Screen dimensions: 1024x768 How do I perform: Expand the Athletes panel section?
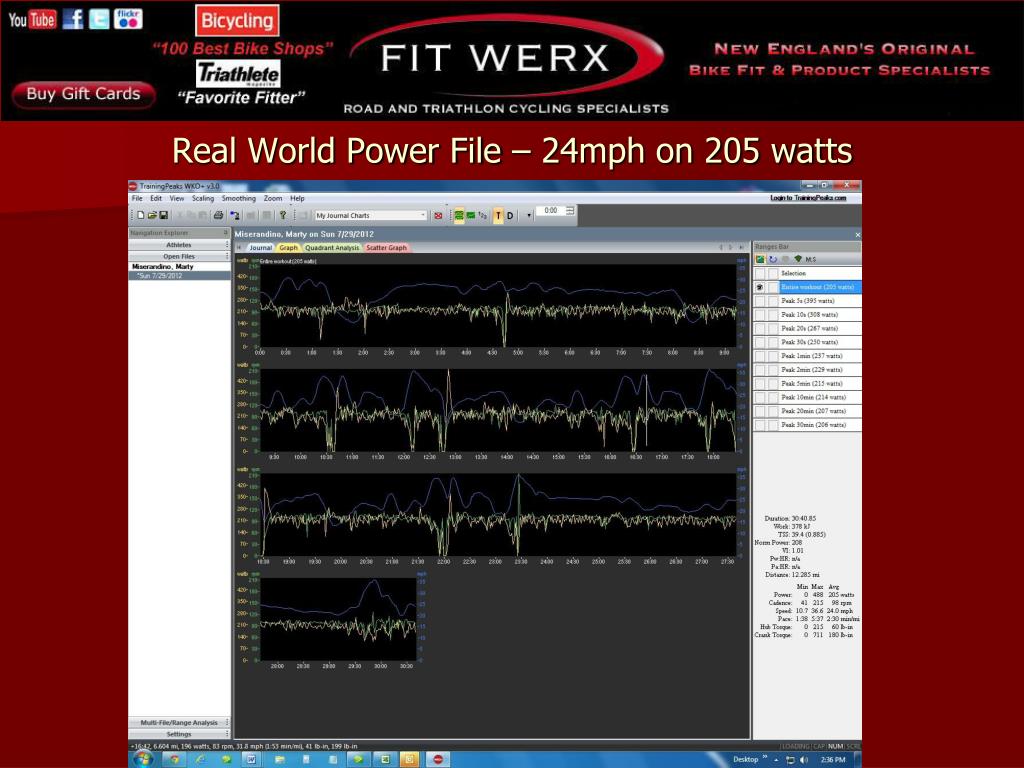click(x=179, y=245)
